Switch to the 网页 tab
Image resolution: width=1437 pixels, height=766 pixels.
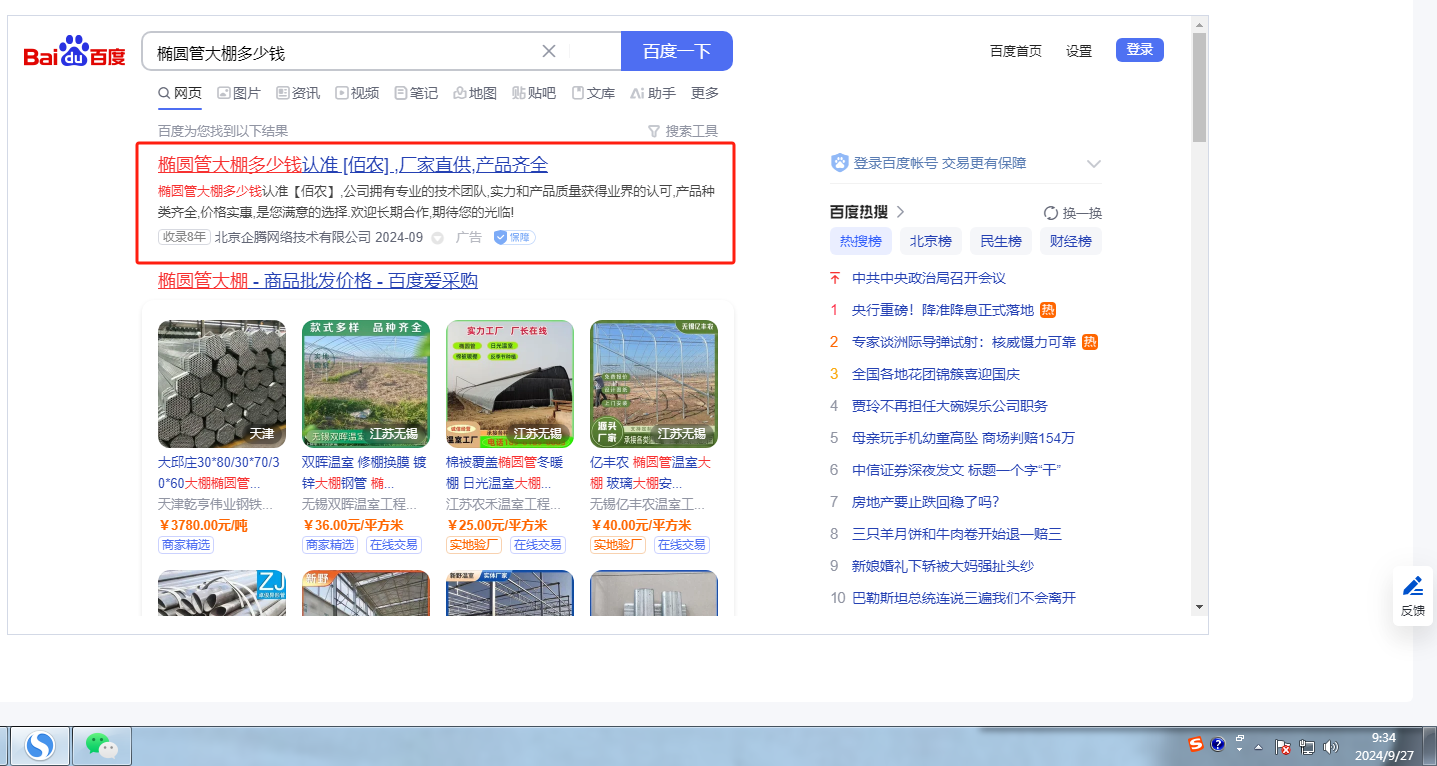180,93
